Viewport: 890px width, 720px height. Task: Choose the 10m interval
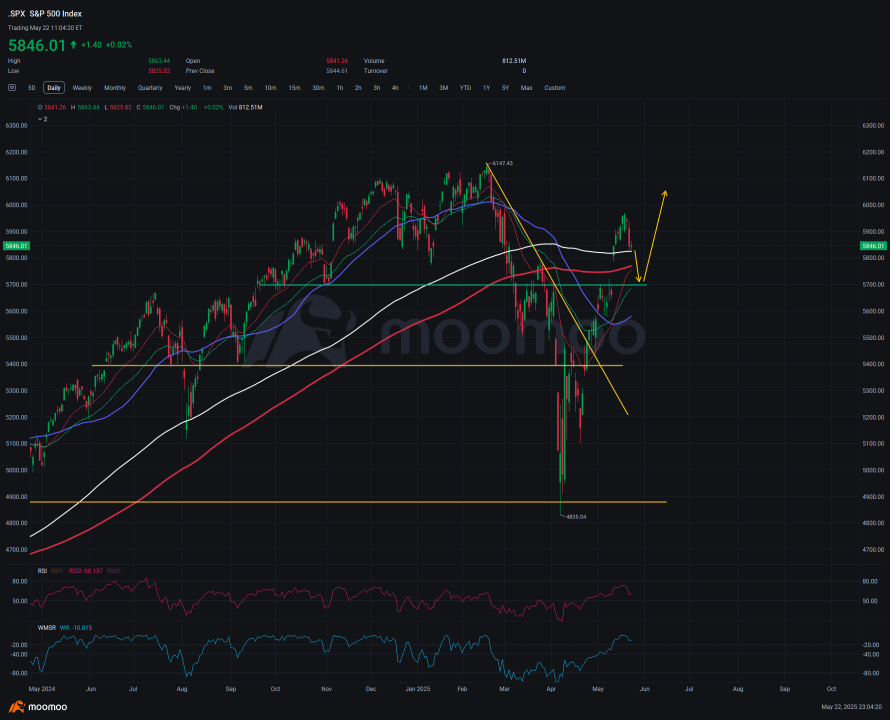click(271, 88)
